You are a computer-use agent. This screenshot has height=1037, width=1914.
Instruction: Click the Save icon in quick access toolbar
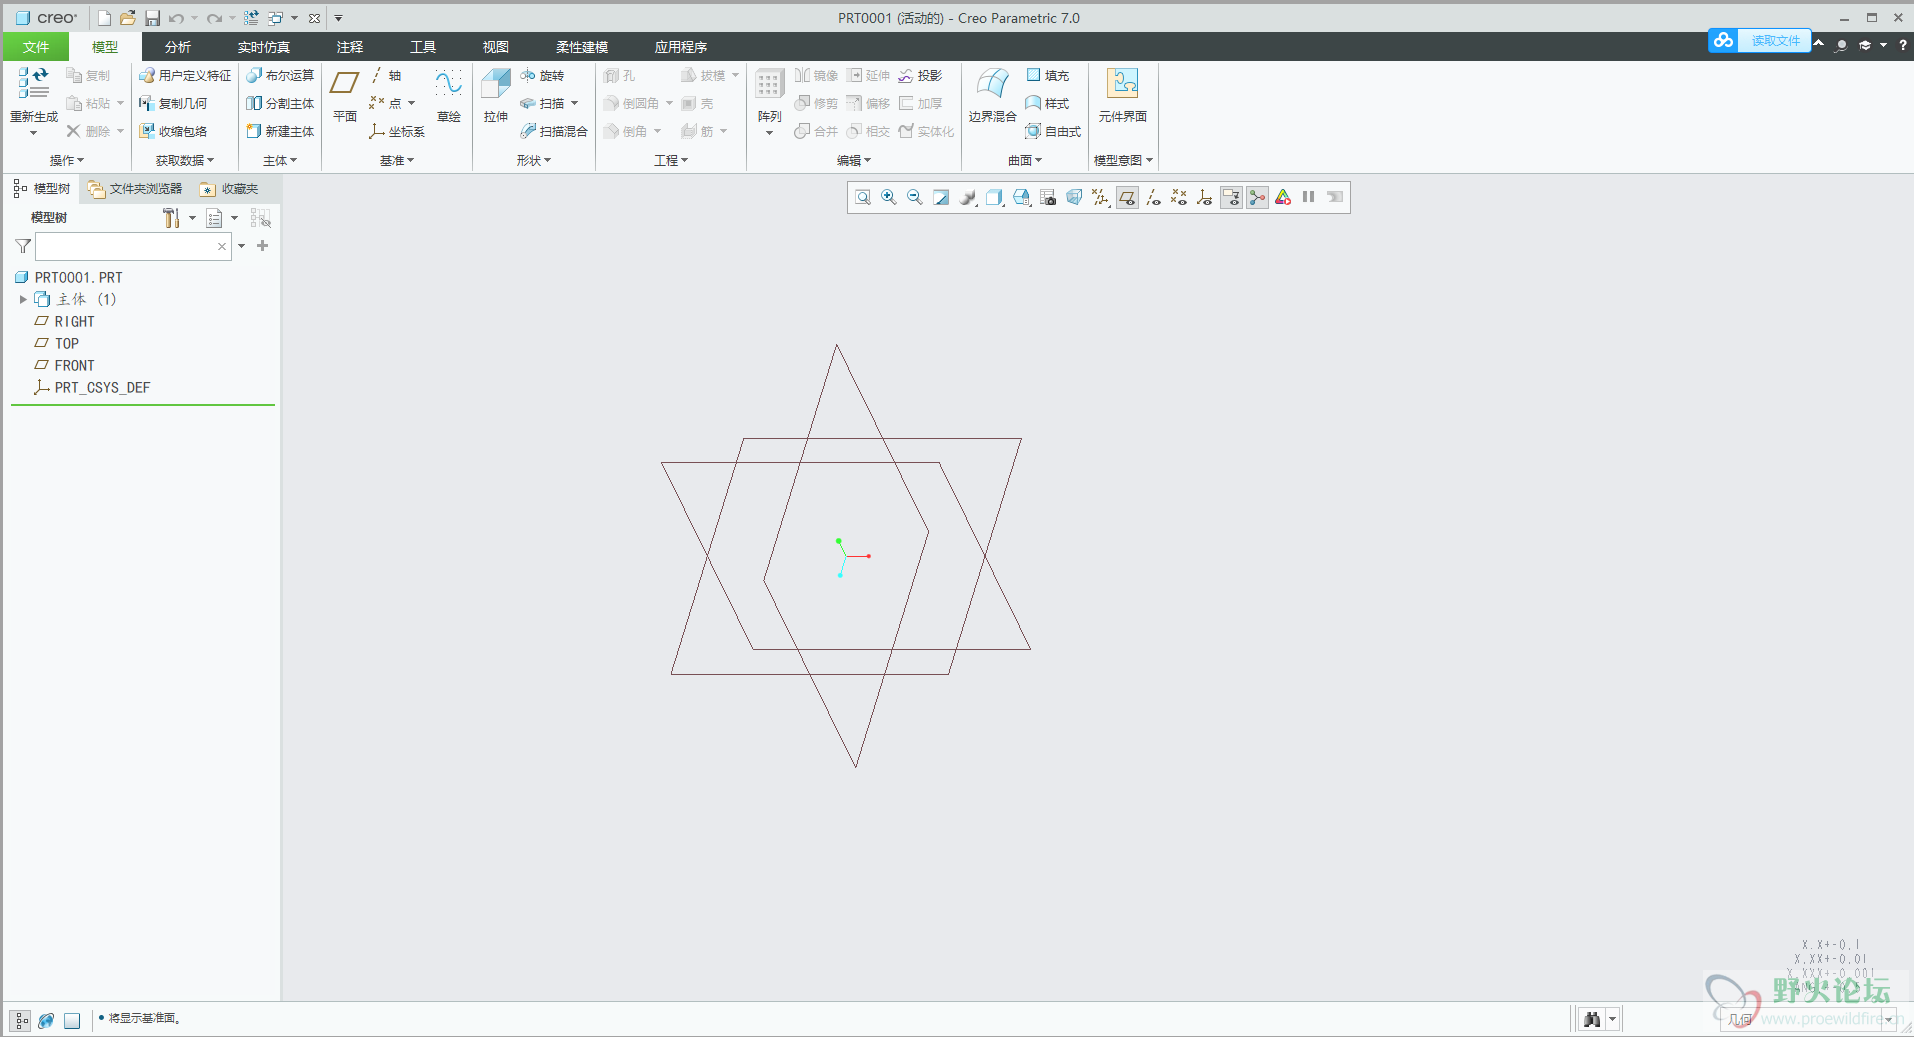pos(152,18)
